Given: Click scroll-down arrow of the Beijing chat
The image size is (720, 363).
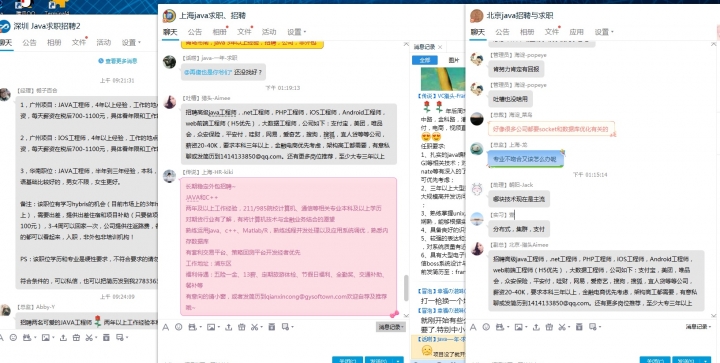Looking at the screenshot, I should click(x=713, y=316).
